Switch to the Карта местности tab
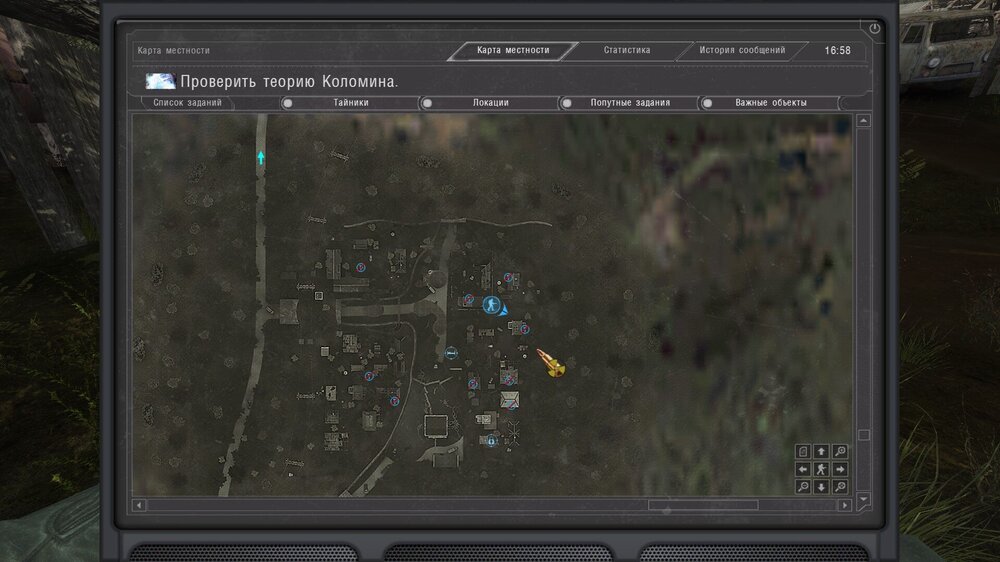1000x562 pixels. tap(513, 50)
